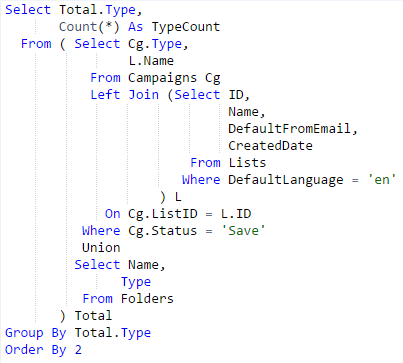403x363 pixels.
Task: Click the 'Where' before DefaultLanguage
Action: 201,180
